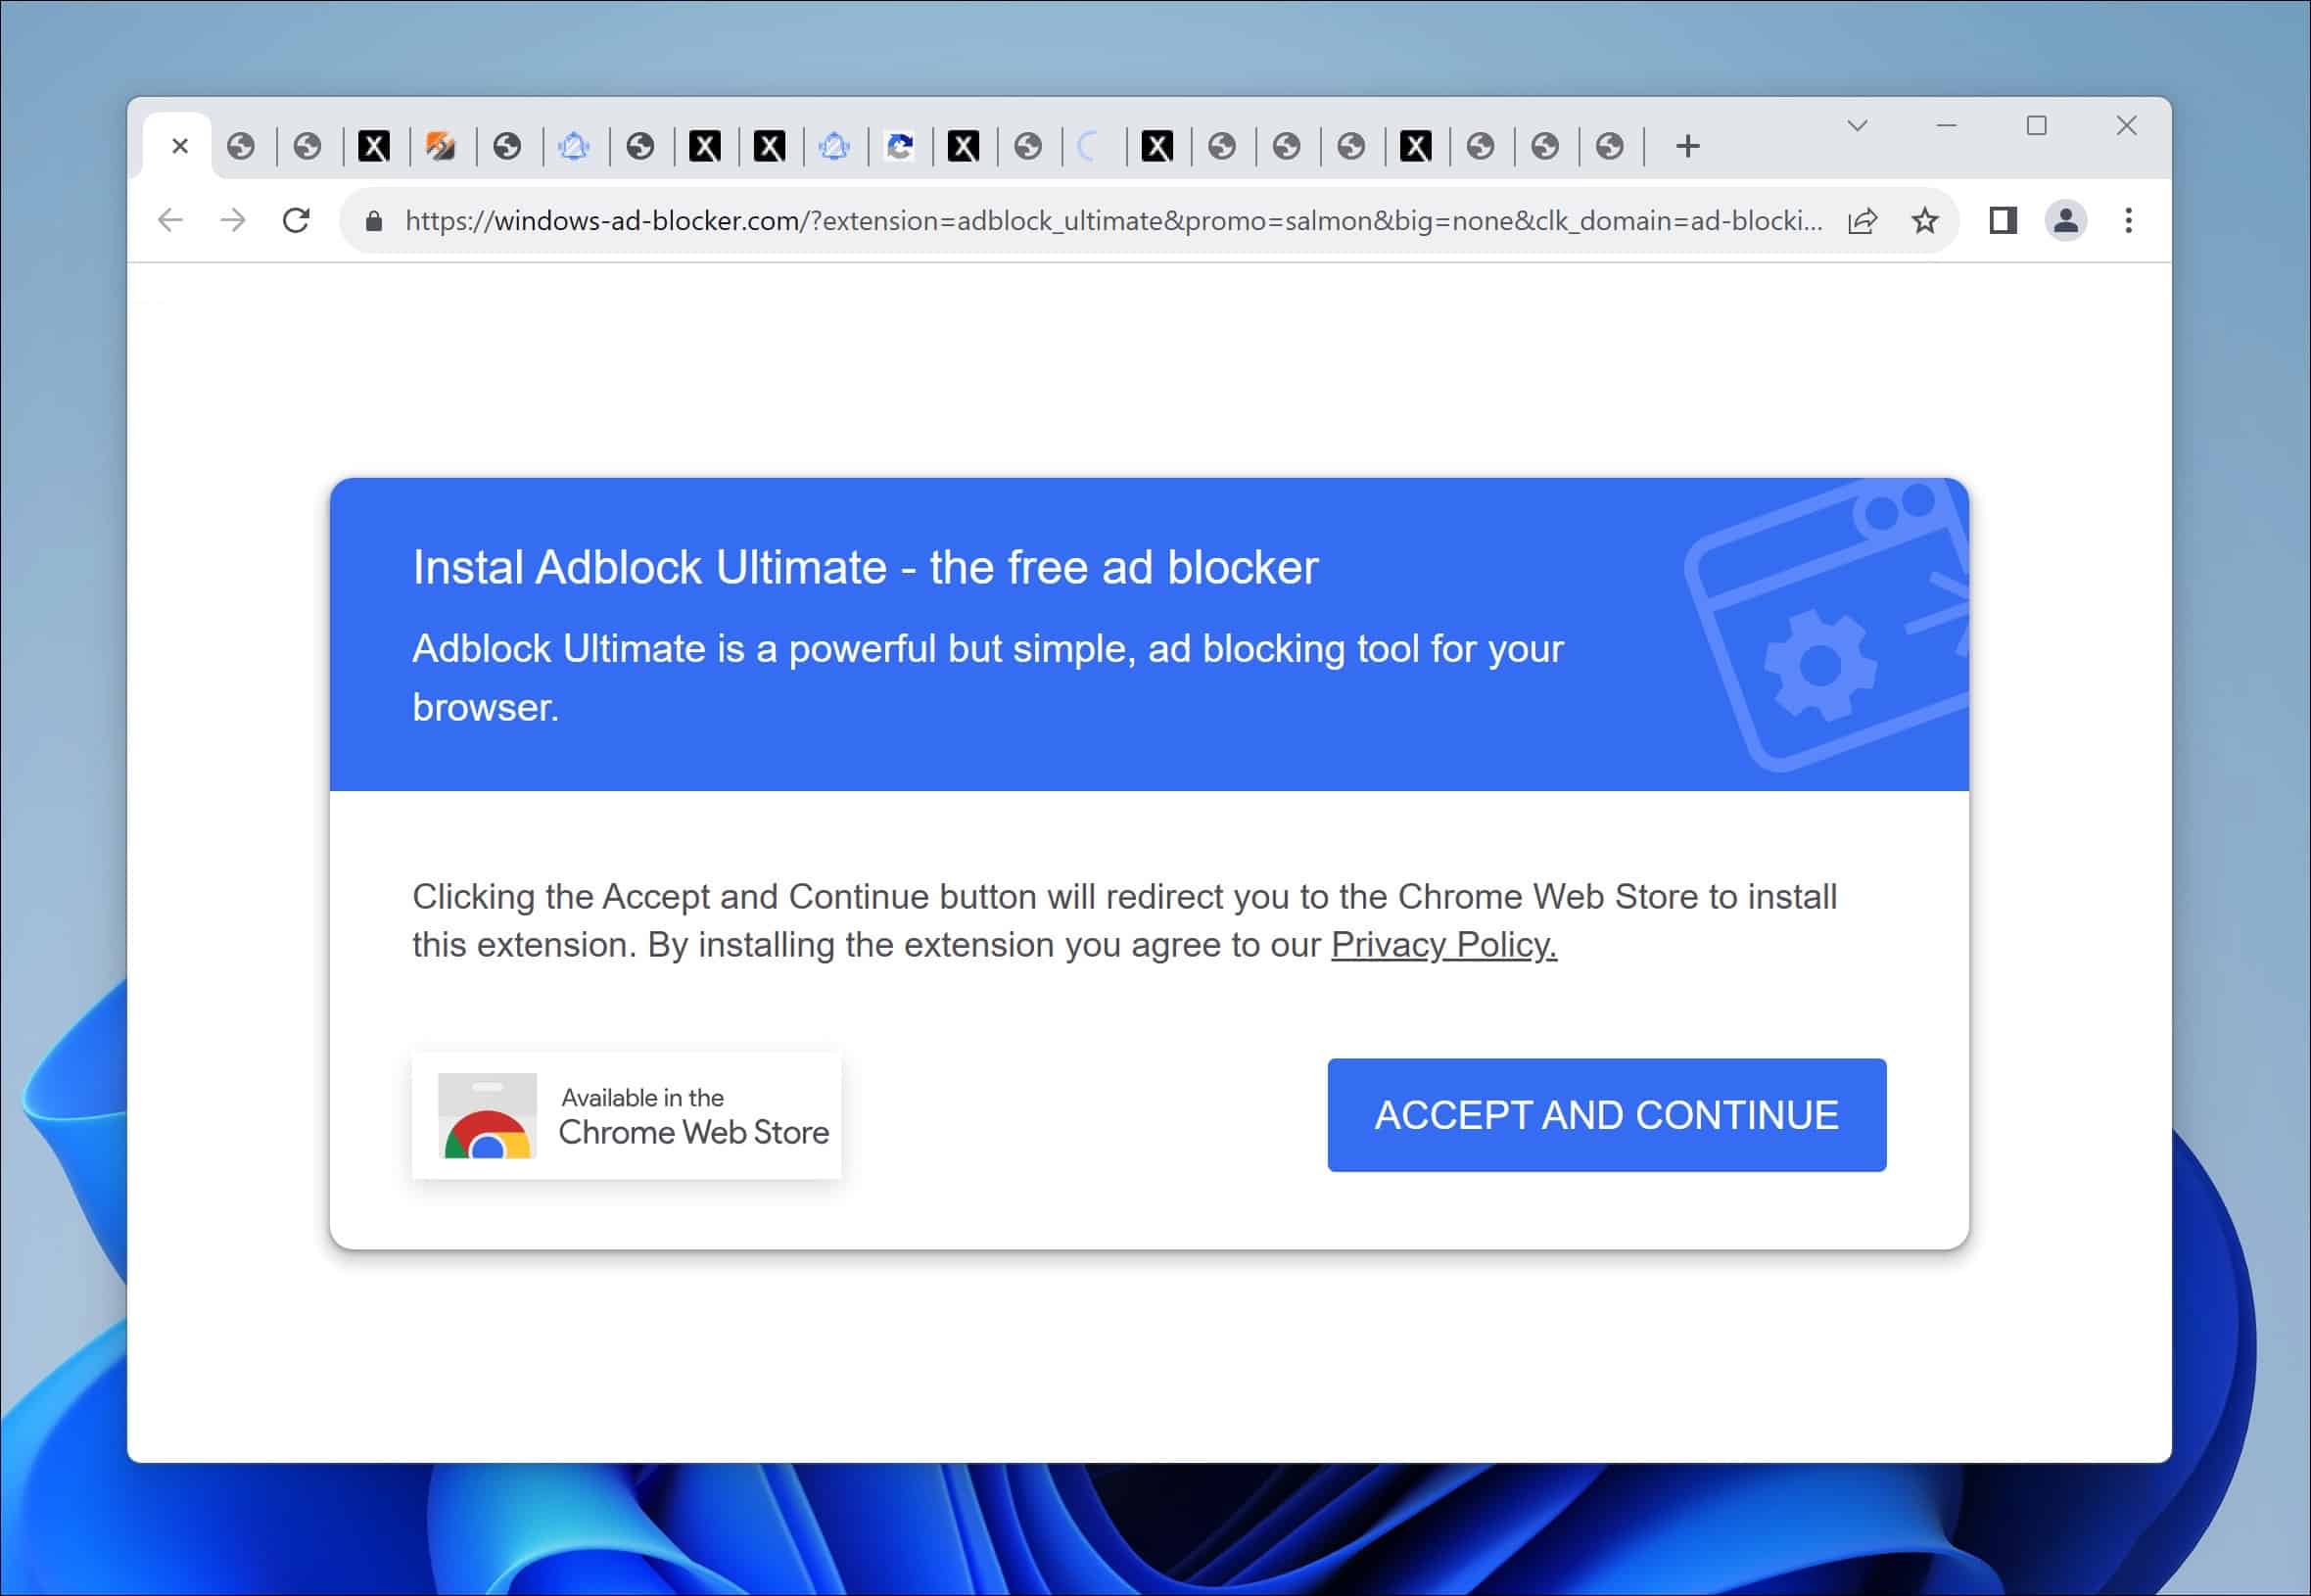Open the Privacy Policy link

(1444, 944)
